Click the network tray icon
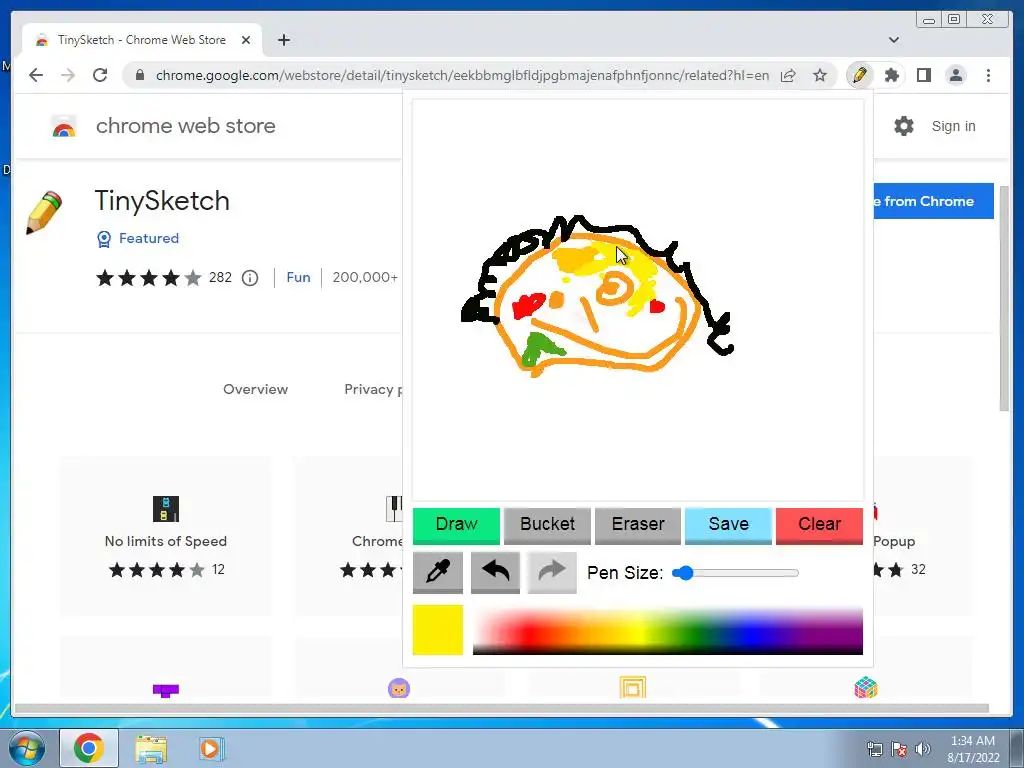The height and width of the screenshot is (768, 1024). click(874, 749)
